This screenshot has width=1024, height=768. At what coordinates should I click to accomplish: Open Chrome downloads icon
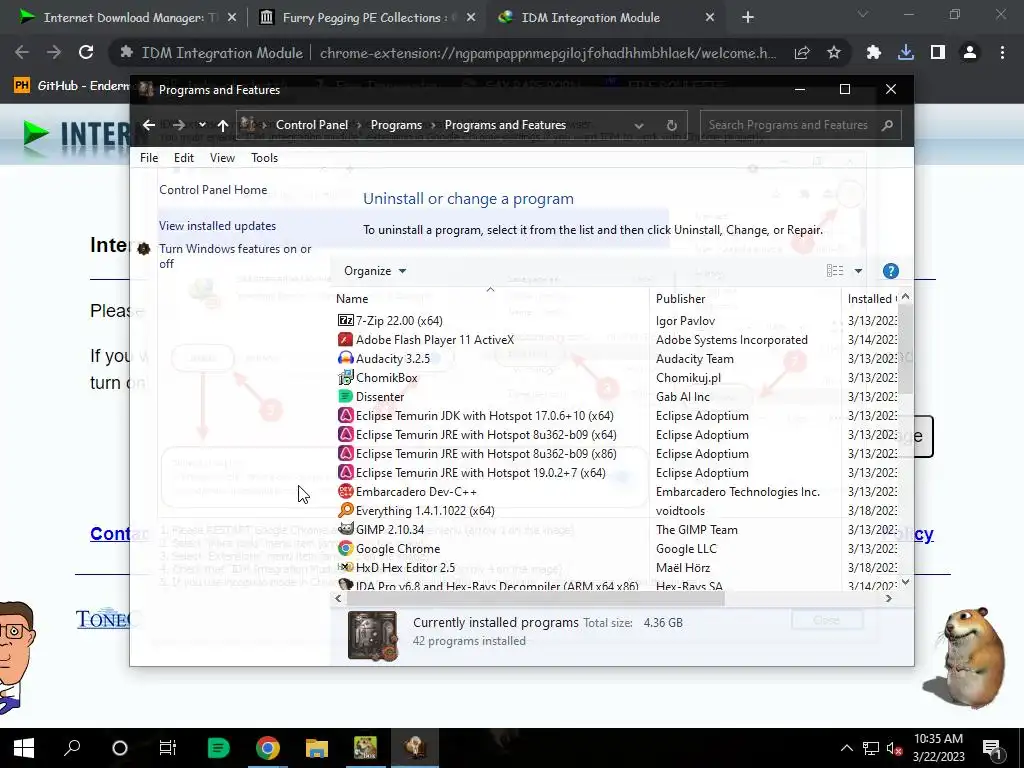[x=906, y=53]
